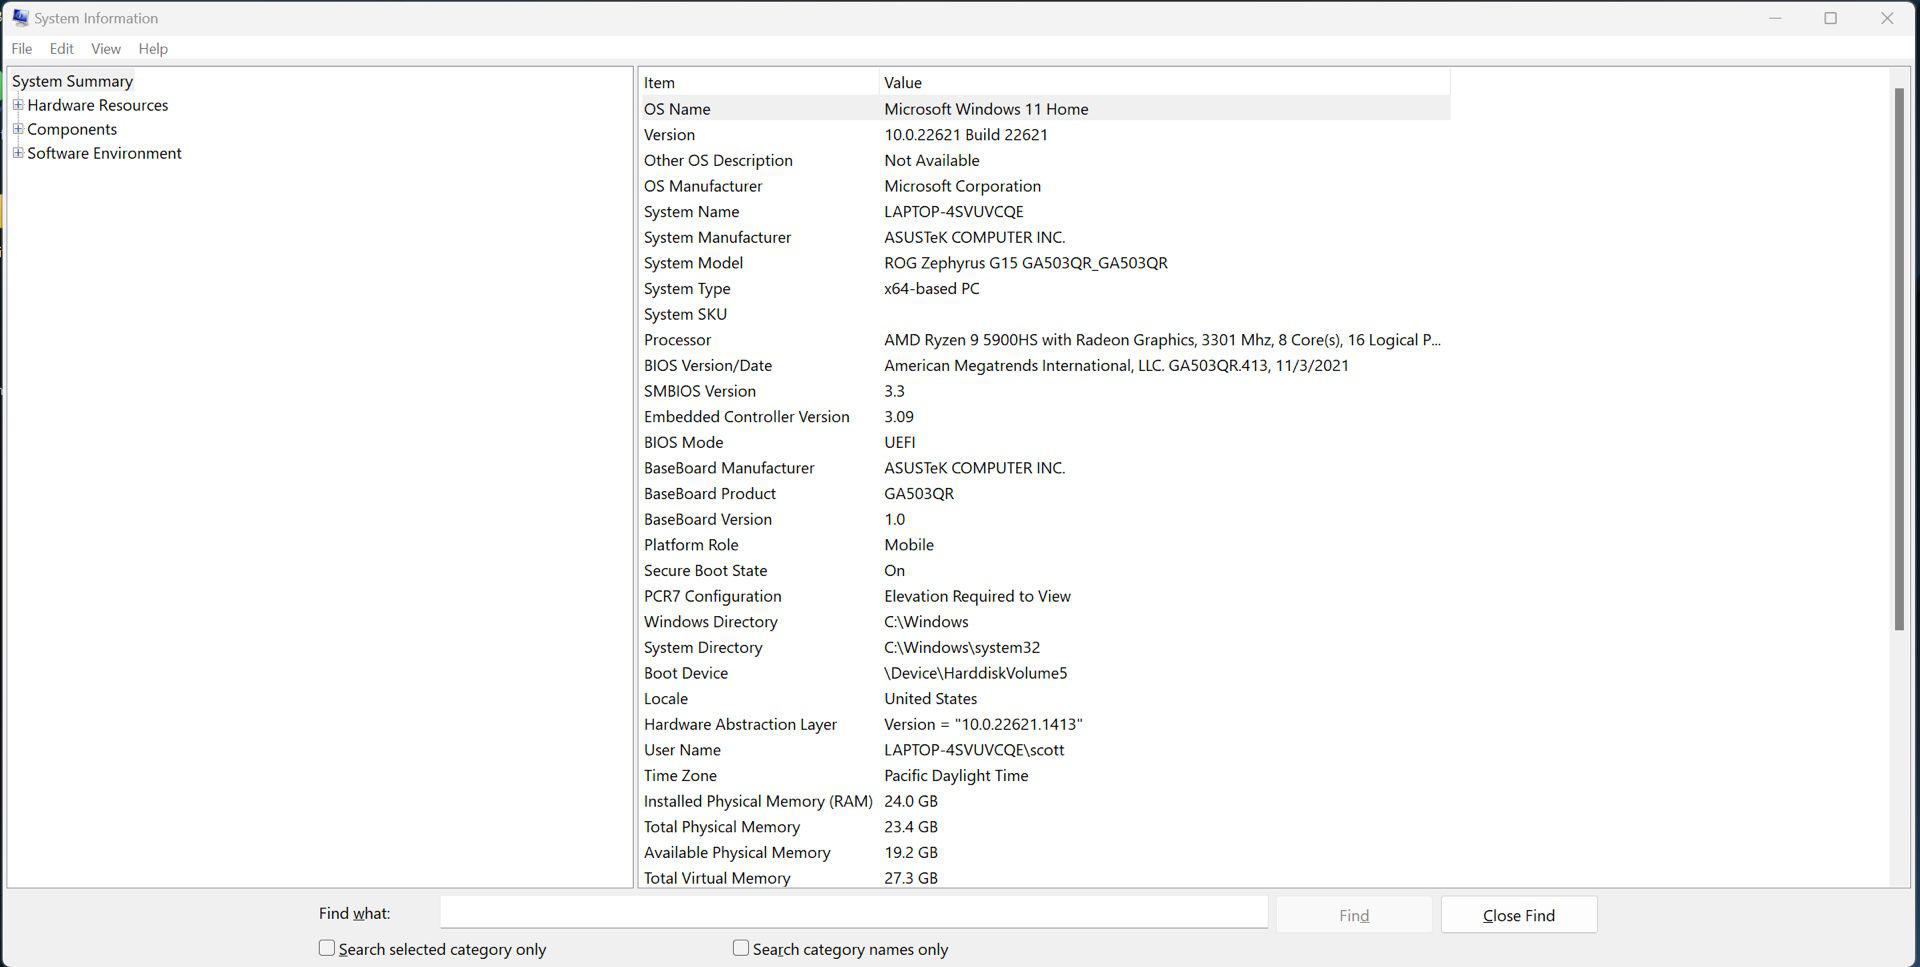Open the Help menu

point(153,48)
